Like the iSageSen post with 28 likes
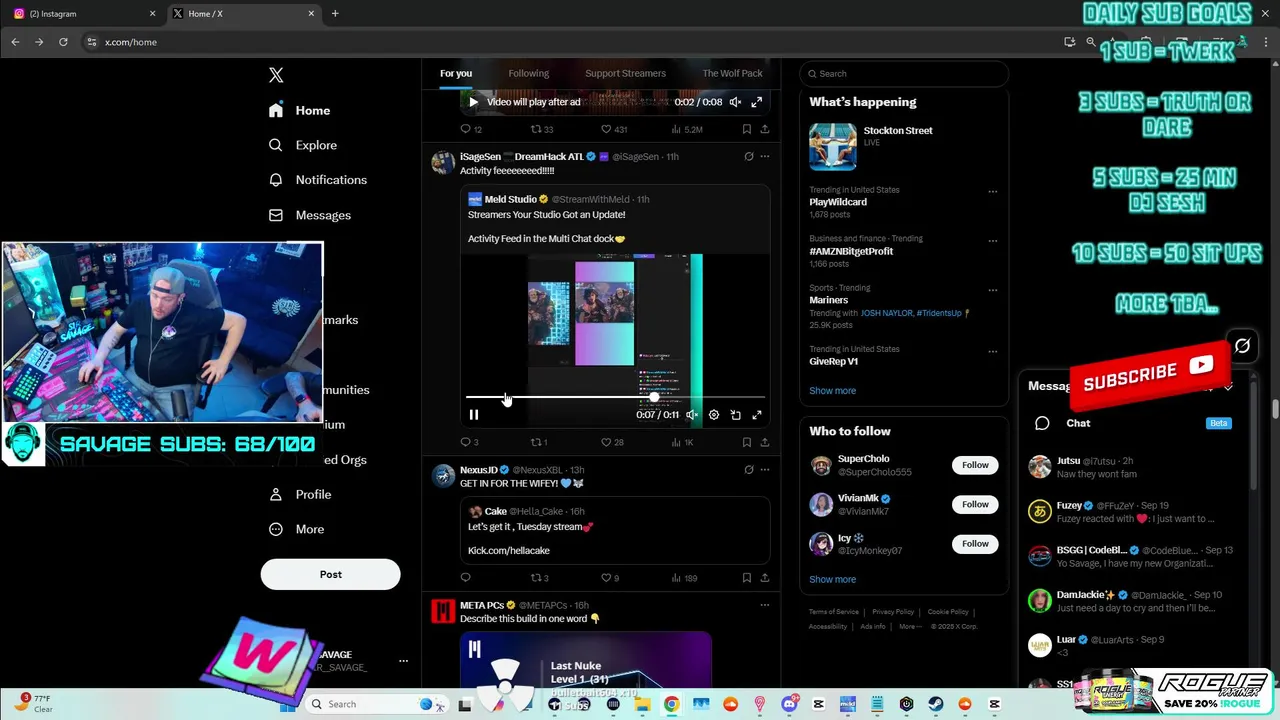1280x720 pixels. coord(612,442)
